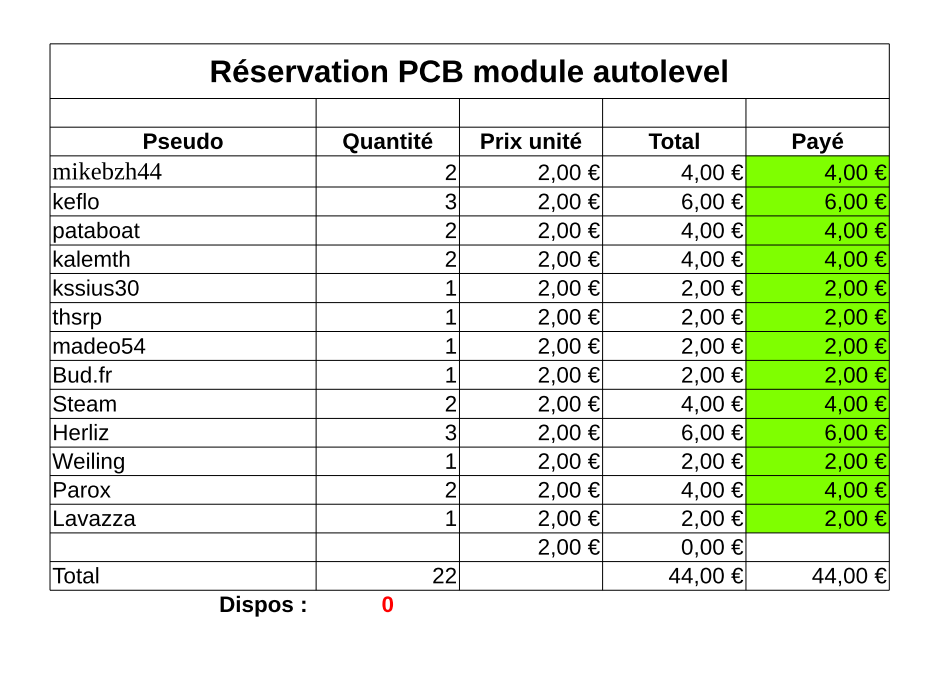Select the "kssius30" pseudo cell
This screenshot has height=684, width=950.
(183, 289)
